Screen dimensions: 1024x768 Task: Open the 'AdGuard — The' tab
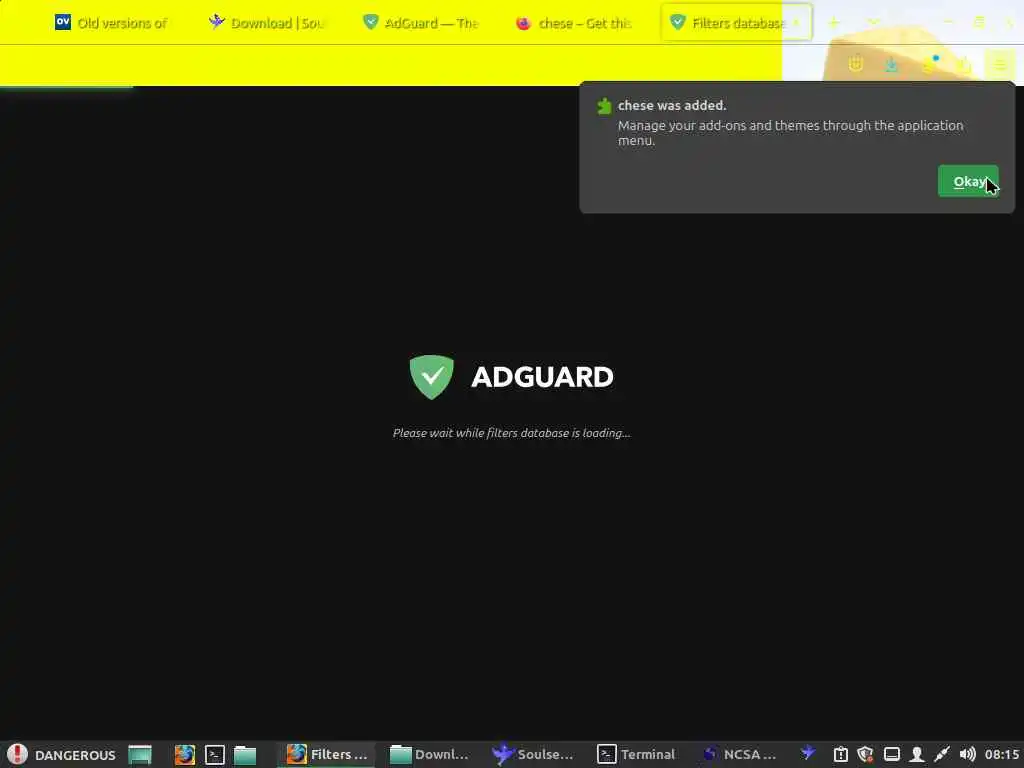coord(421,23)
